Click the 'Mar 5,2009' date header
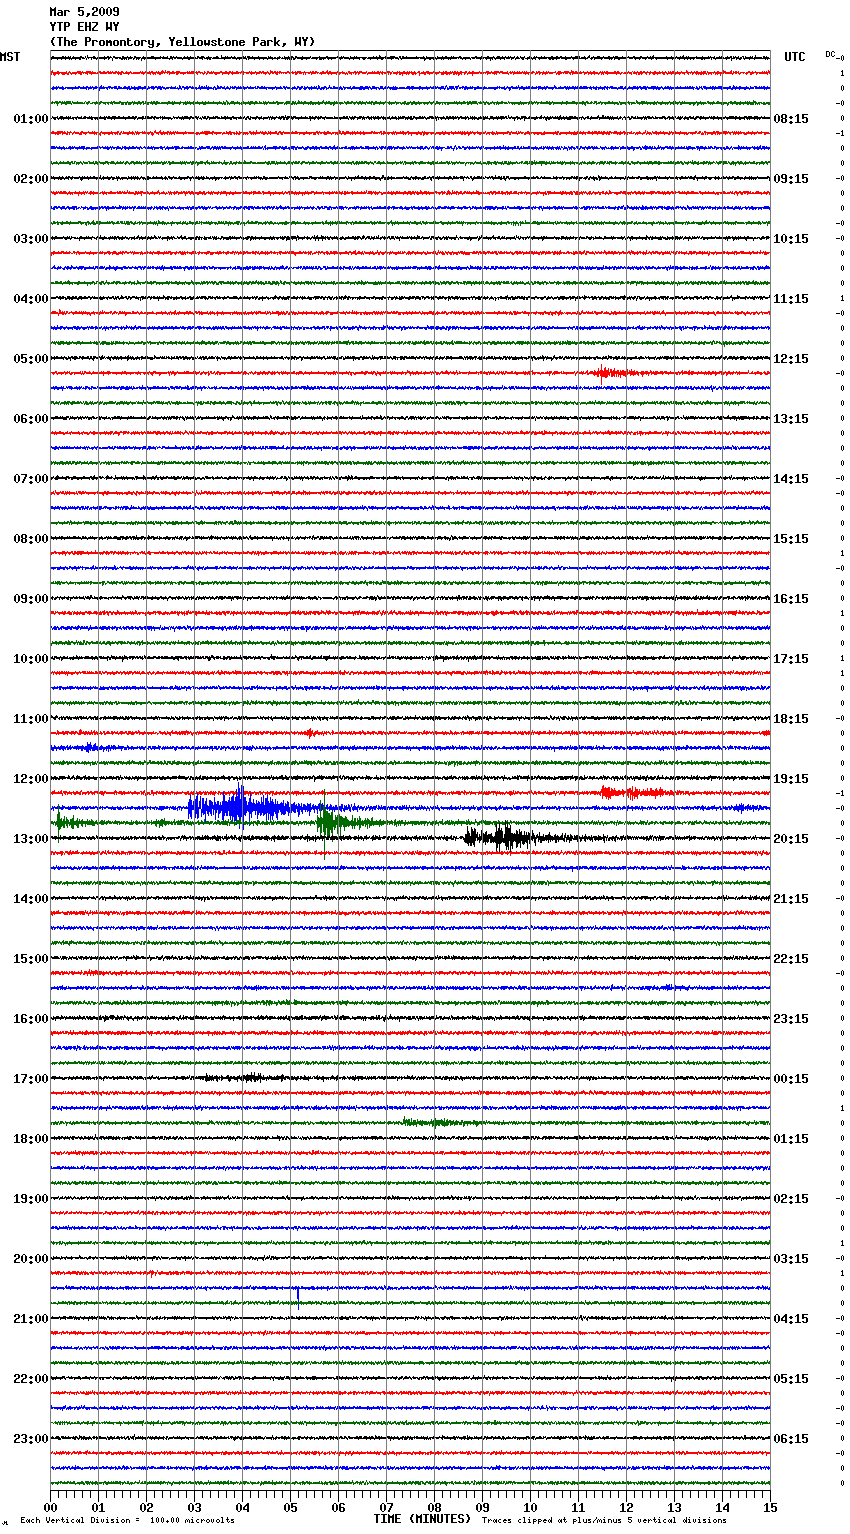The width and height of the screenshot is (850, 1534). tap(84, 12)
